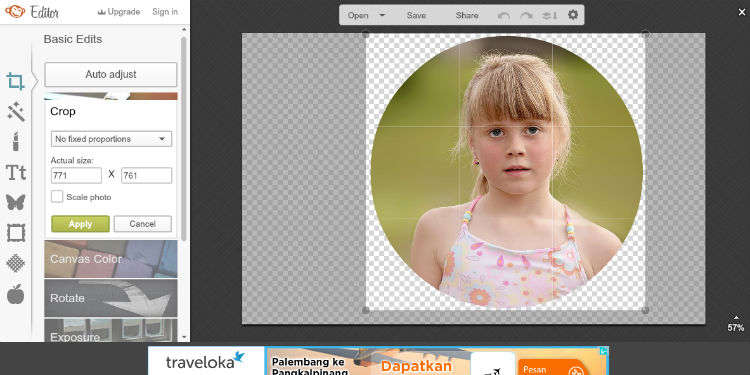This screenshot has width=750, height=375.
Task: Open the No fixed proportions dropdown
Action: (111, 139)
